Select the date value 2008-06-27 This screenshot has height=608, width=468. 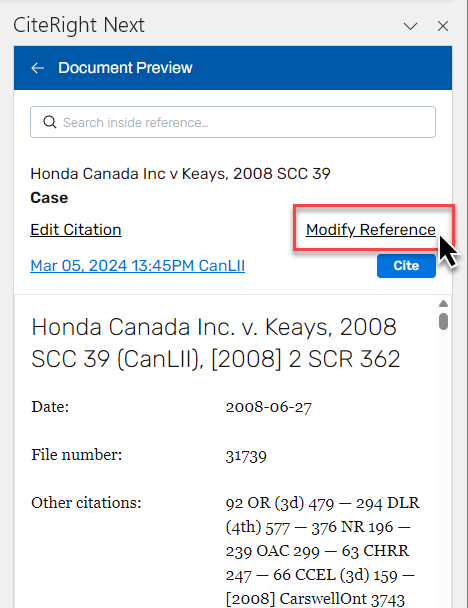269,407
